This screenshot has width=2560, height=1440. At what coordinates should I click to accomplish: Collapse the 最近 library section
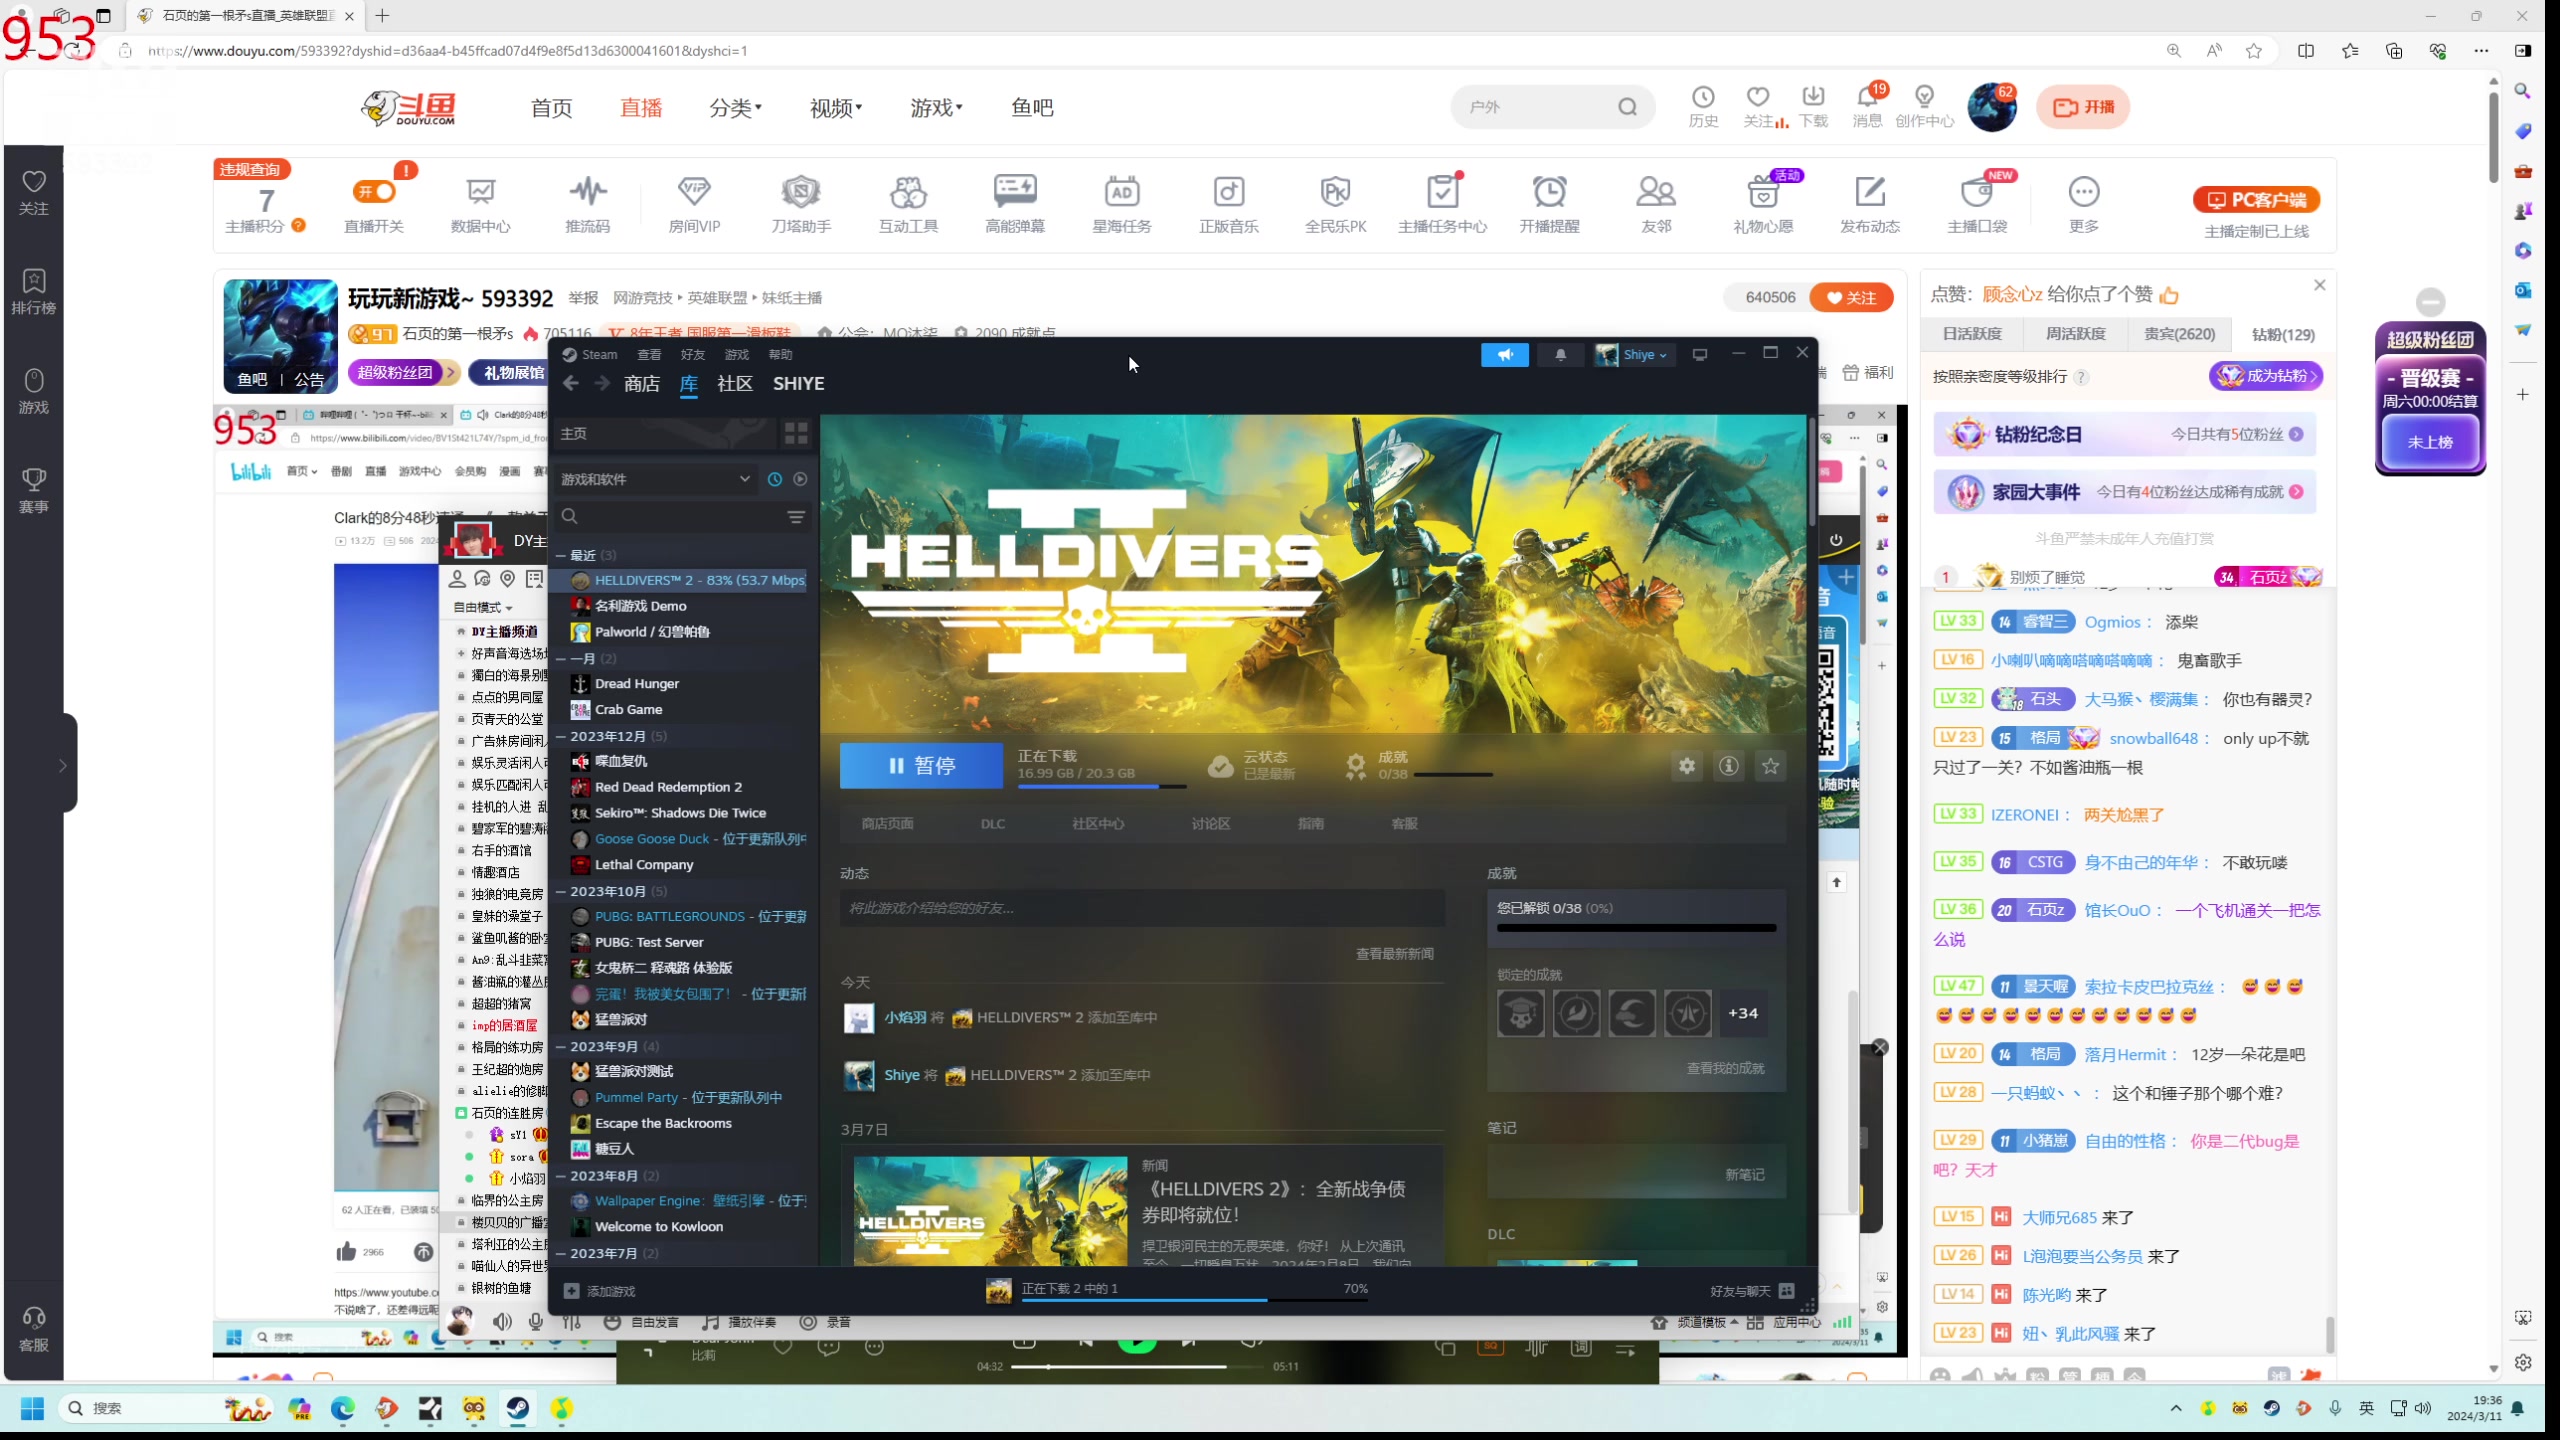561,555
